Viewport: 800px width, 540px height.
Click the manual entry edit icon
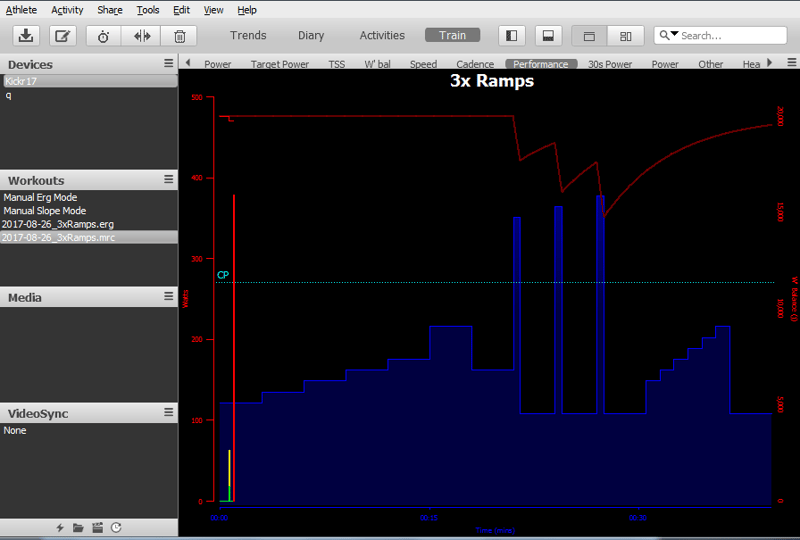pyautogui.click(x=63, y=36)
